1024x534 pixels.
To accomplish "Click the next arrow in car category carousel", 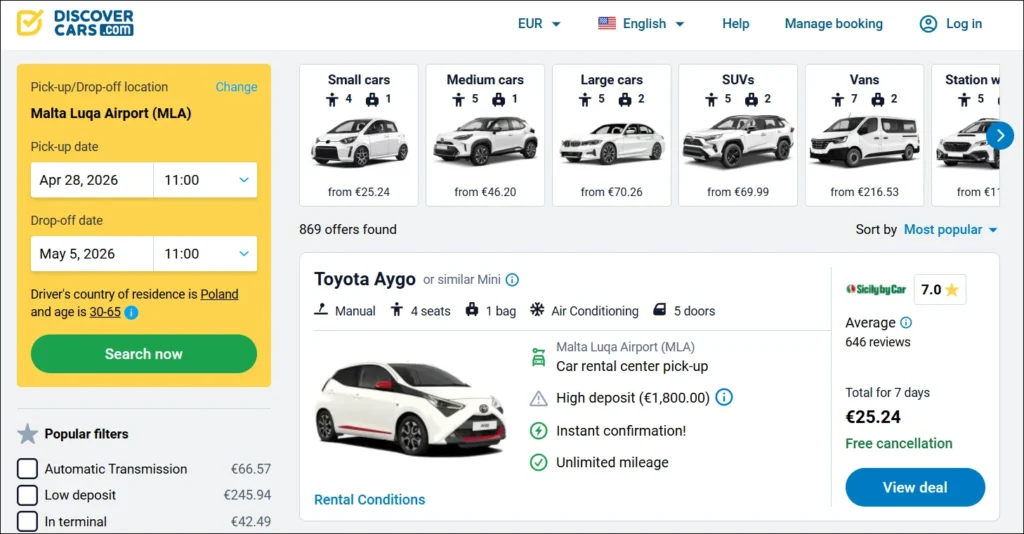I will pyautogui.click(x=1000, y=136).
